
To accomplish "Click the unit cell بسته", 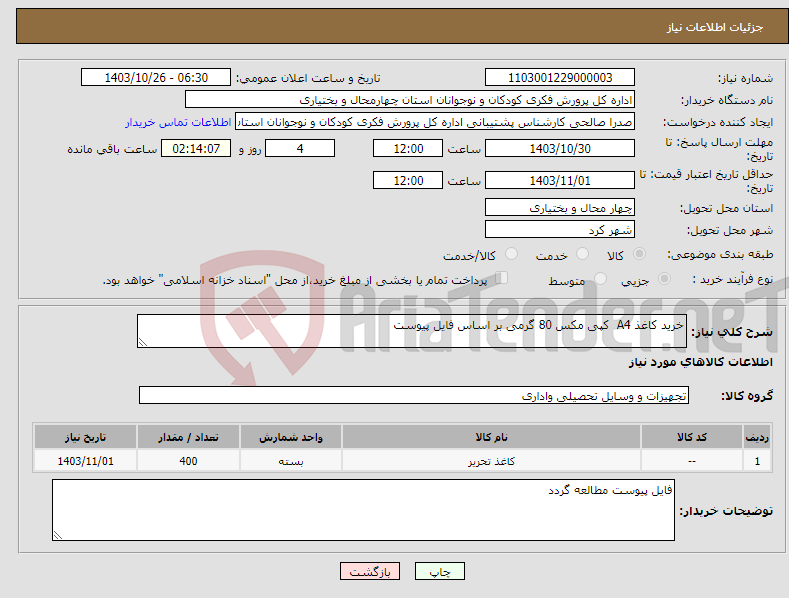I will (x=291, y=461).
